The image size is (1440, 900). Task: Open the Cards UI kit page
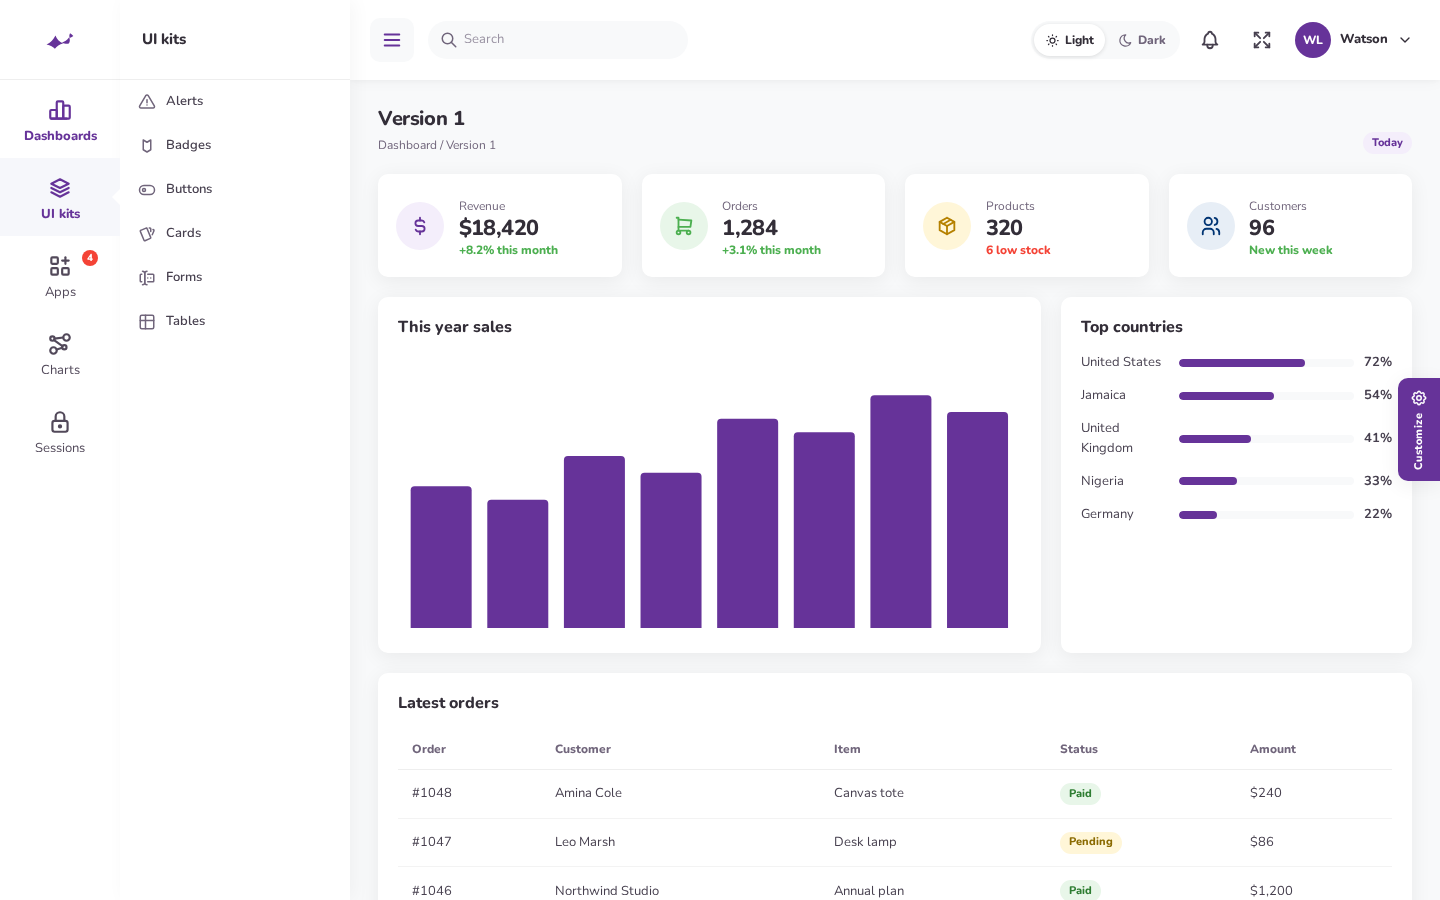235,233
